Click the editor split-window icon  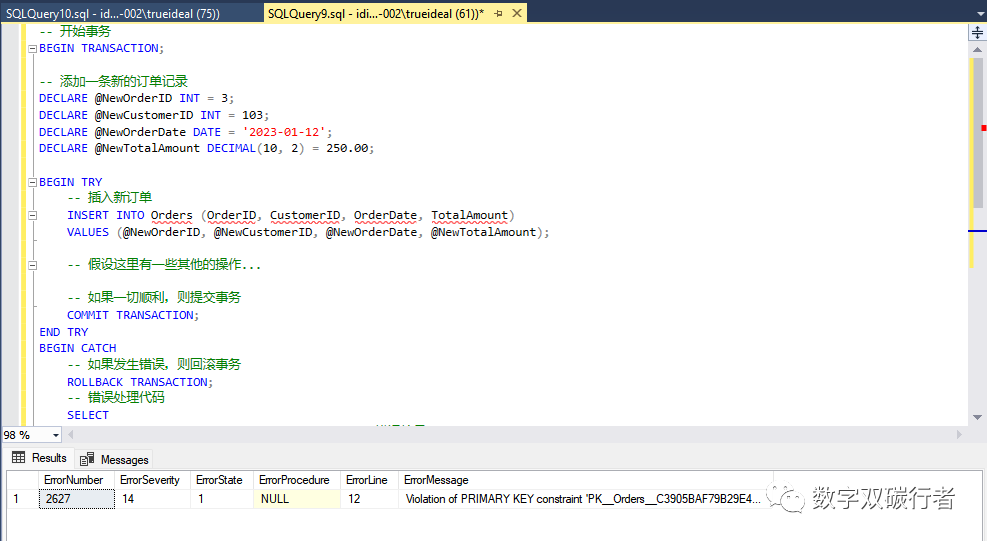977,33
